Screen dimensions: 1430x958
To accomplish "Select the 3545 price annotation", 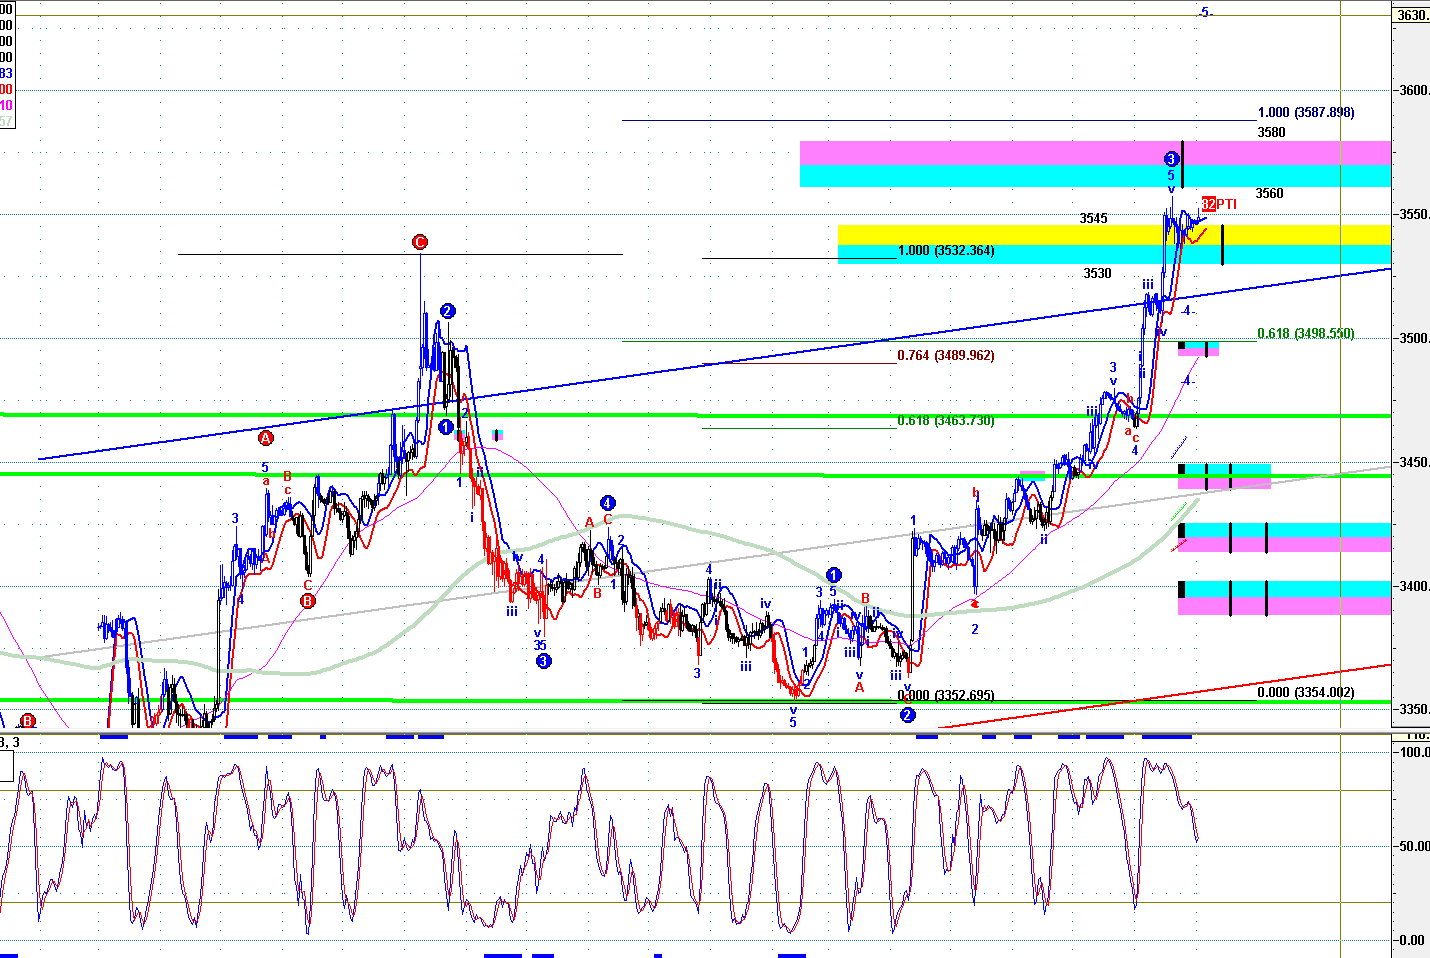I will coord(1093,219).
